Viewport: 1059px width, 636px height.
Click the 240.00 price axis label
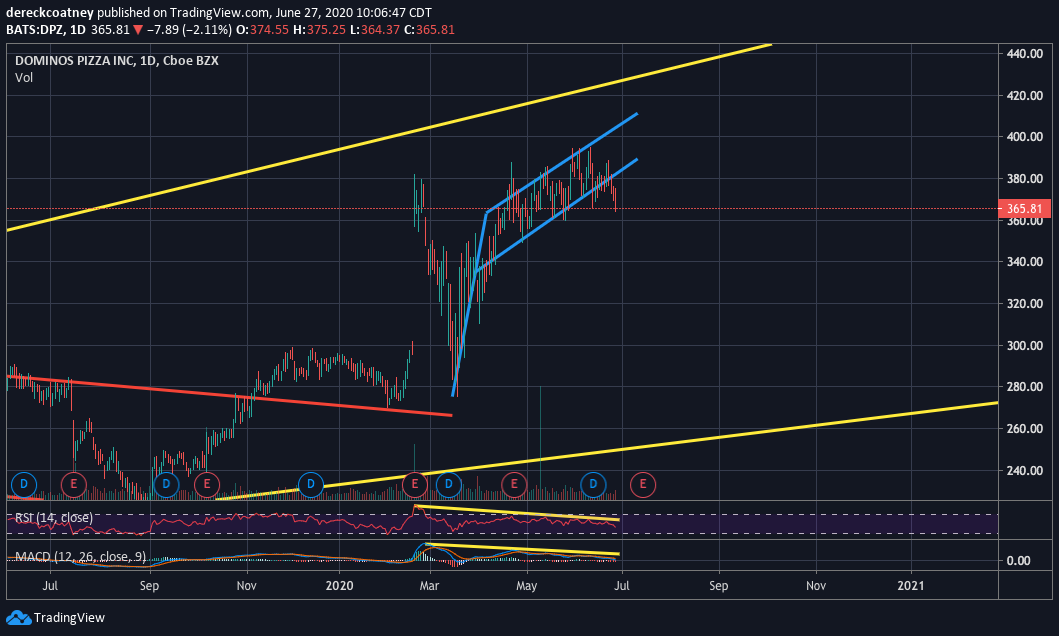(1025, 471)
